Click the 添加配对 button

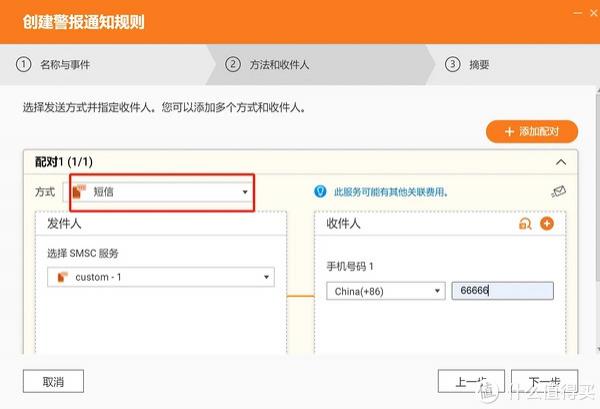(x=531, y=131)
